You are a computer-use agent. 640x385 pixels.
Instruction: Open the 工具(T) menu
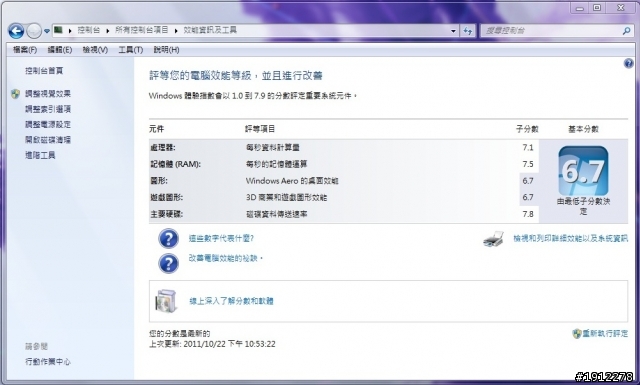click(130, 50)
